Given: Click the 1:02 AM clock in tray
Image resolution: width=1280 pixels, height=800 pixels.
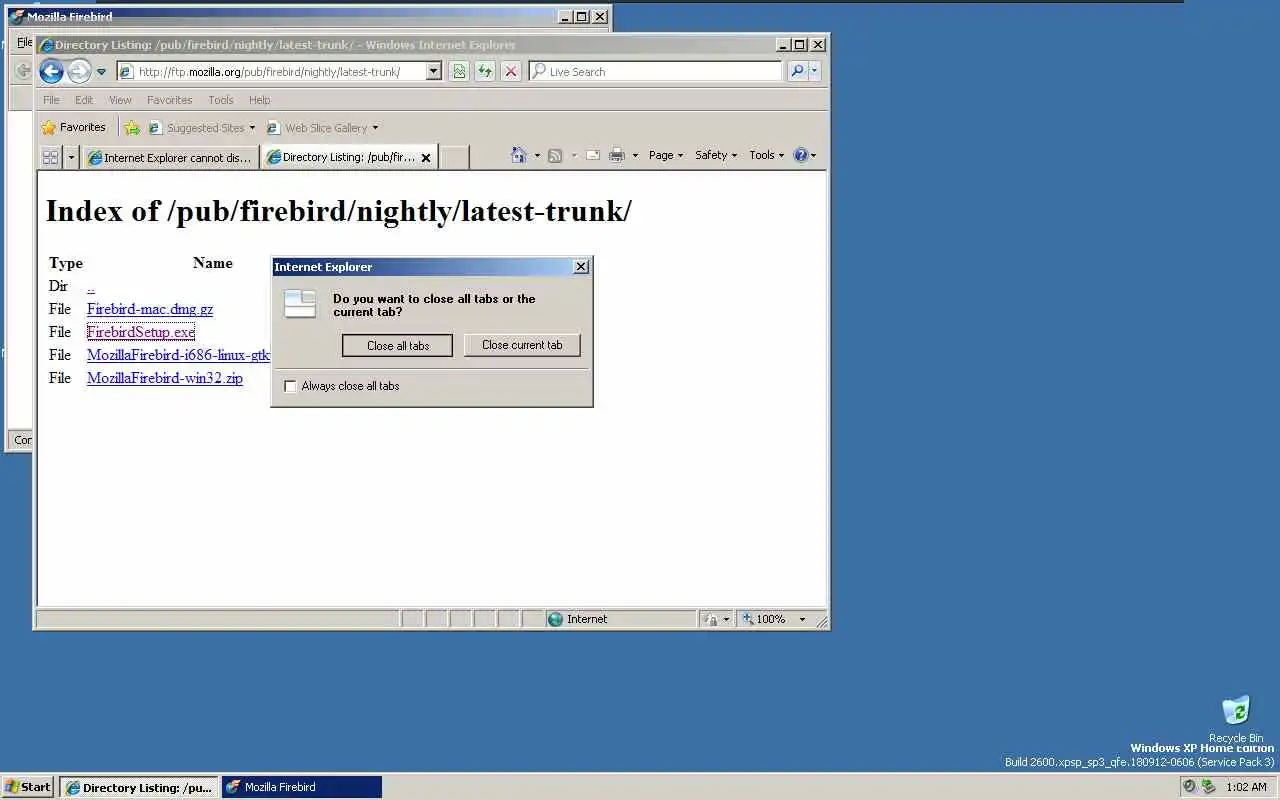Looking at the screenshot, I should tap(1246, 787).
